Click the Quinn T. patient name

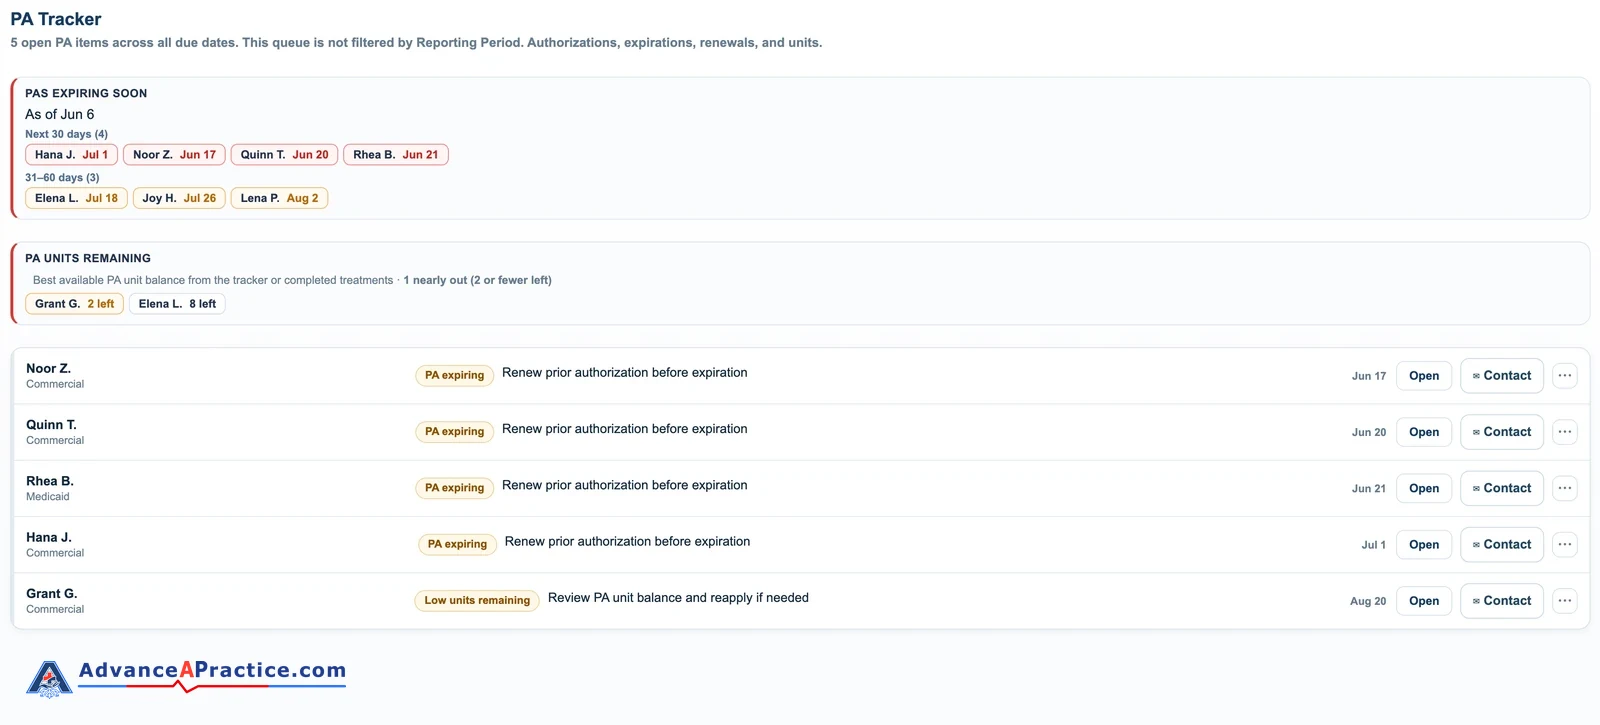[x=51, y=425]
